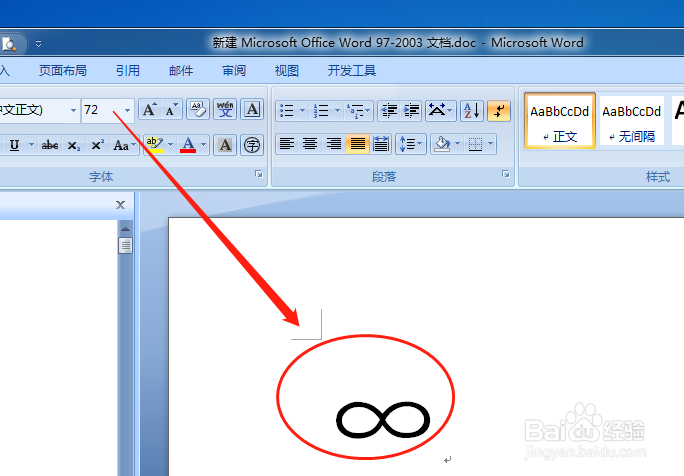Open the bullets style dropdown arrow
684x476 pixels.
(x=302, y=110)
